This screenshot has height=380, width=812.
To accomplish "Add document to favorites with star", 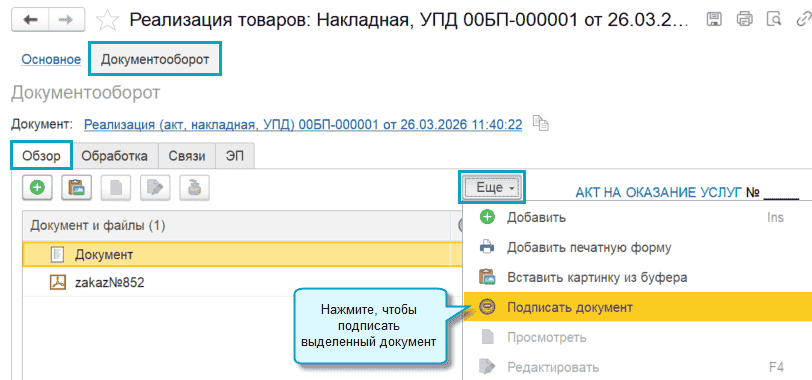I will click(108, 20).
